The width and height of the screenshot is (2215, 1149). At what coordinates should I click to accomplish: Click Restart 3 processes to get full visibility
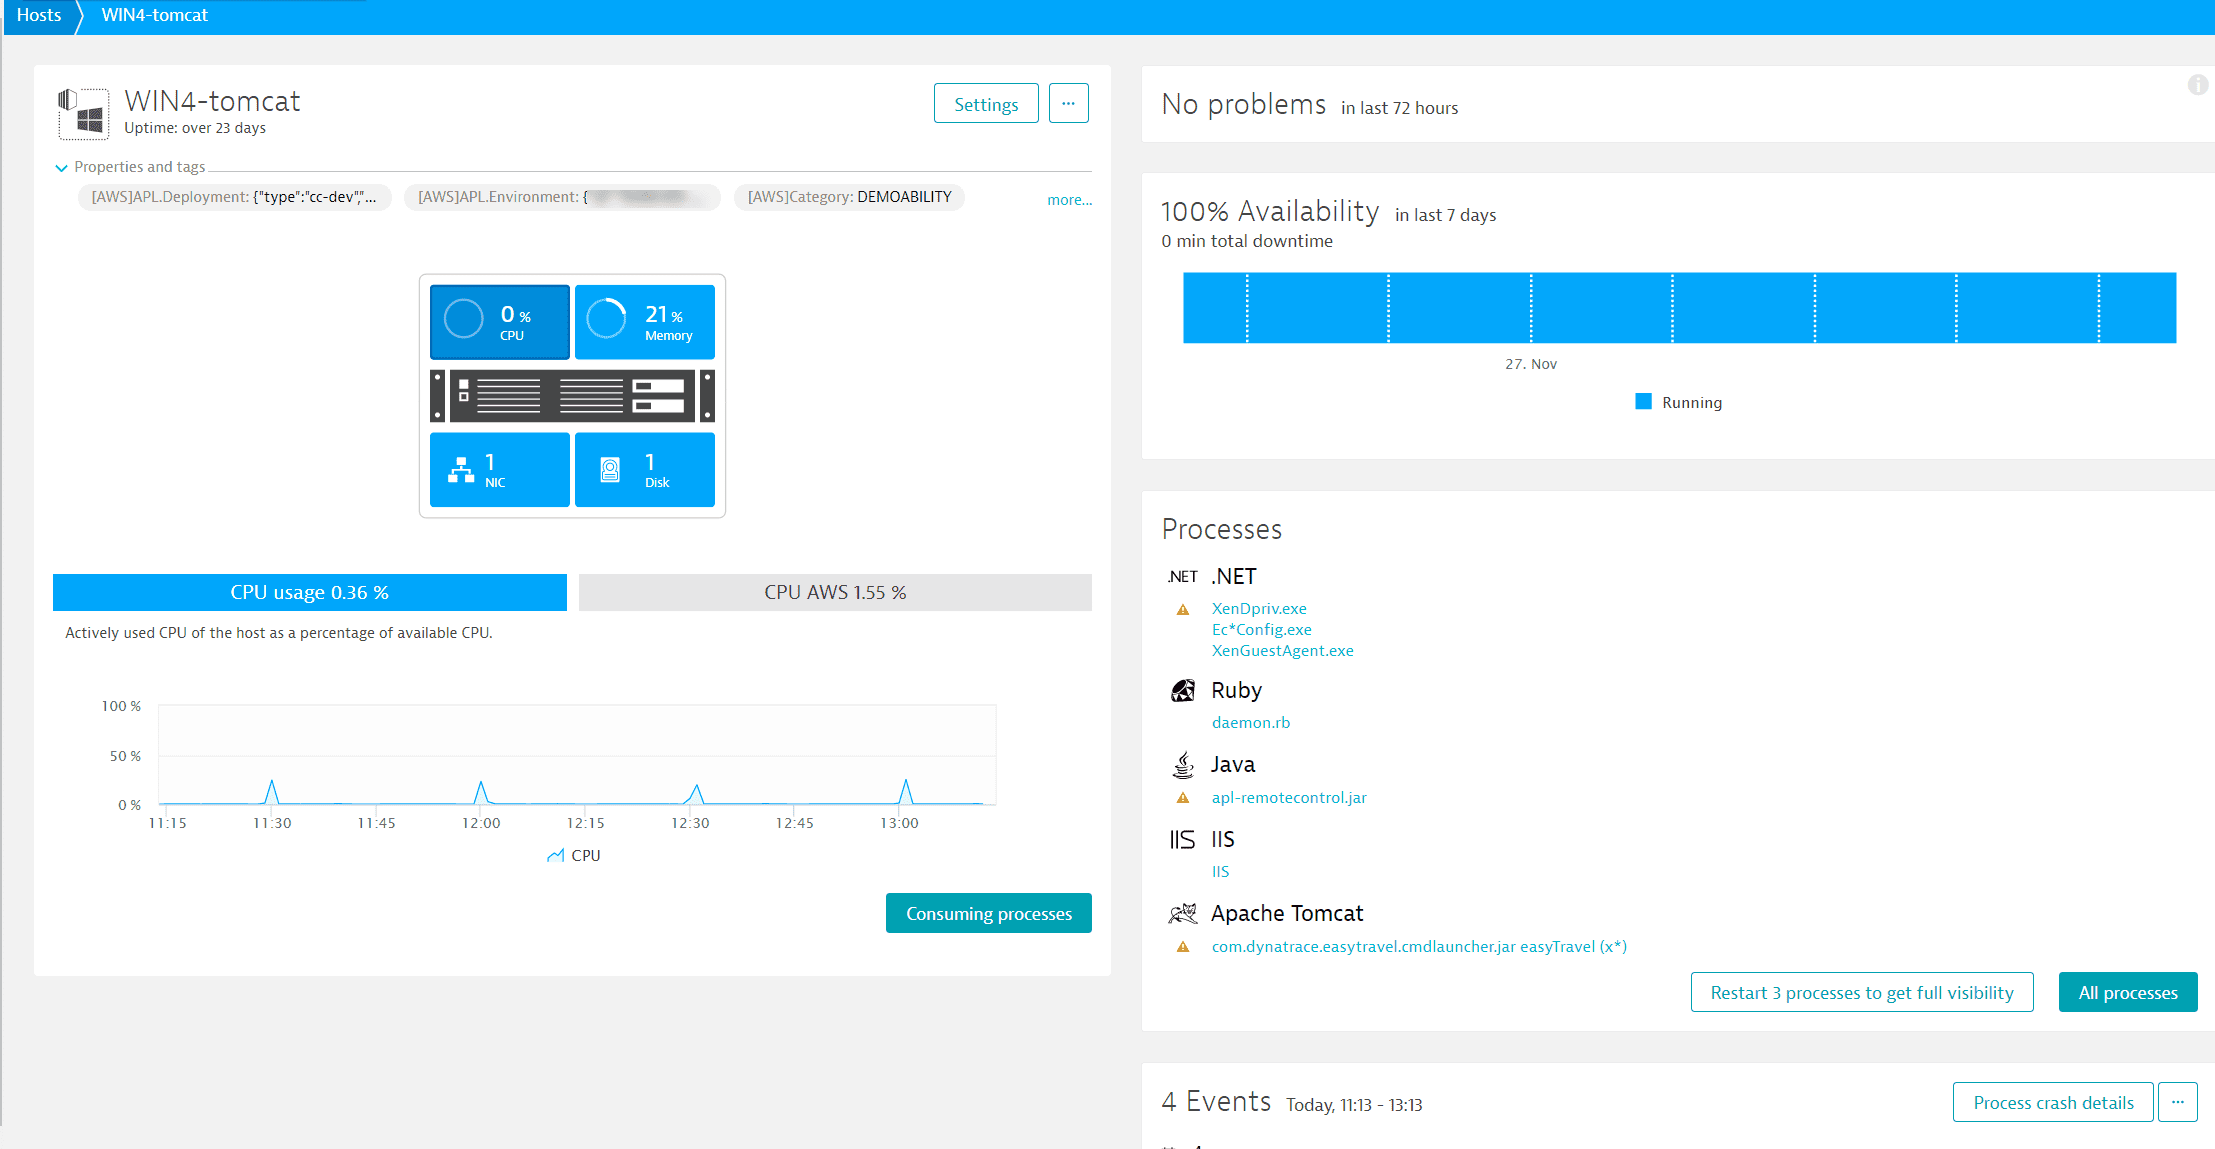tap(1862, 992)
